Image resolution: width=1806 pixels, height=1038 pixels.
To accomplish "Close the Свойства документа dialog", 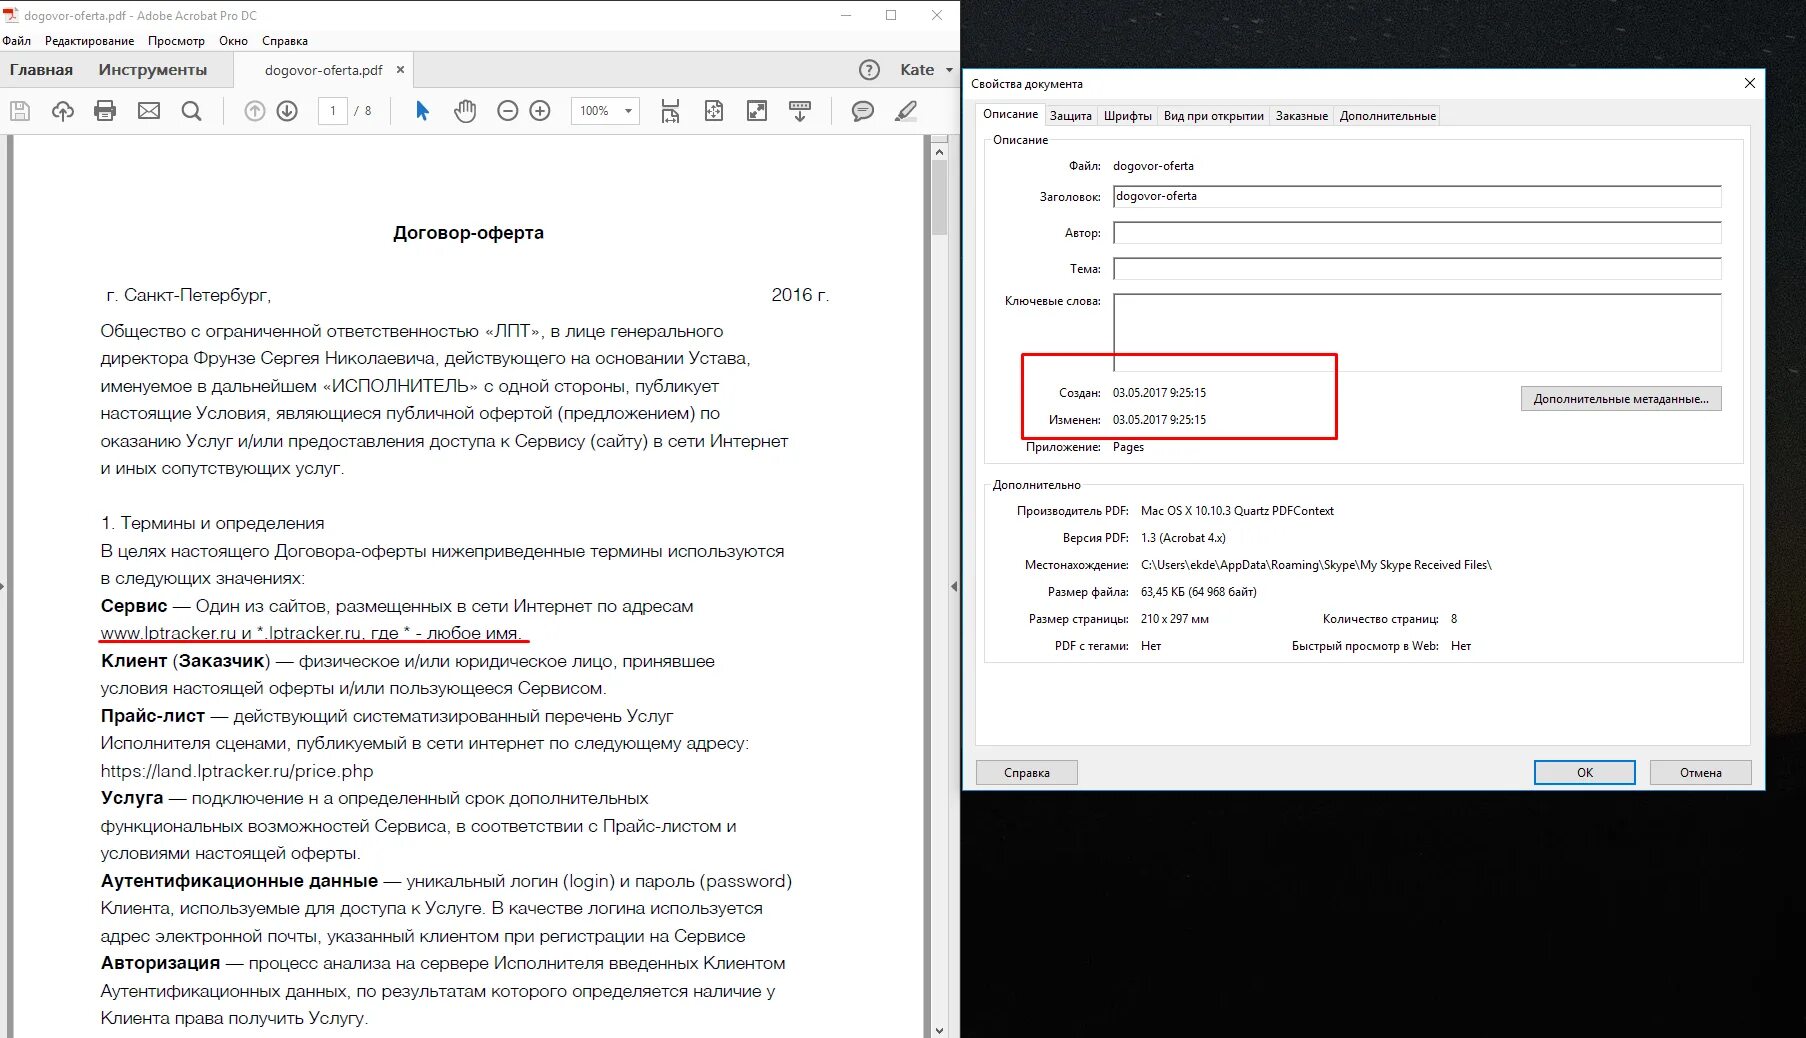I will [x=1750, y=83].
